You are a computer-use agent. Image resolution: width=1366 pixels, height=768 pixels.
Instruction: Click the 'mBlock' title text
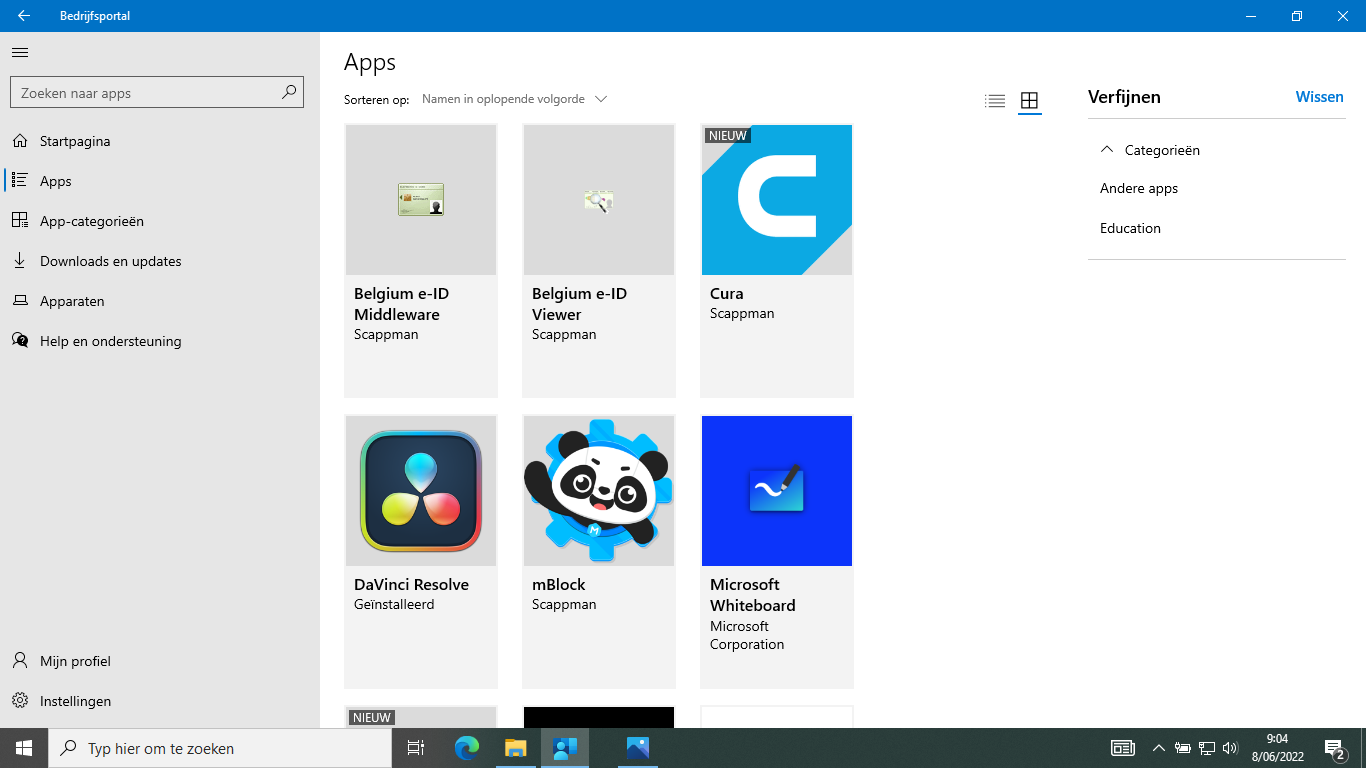pos(559,585)
